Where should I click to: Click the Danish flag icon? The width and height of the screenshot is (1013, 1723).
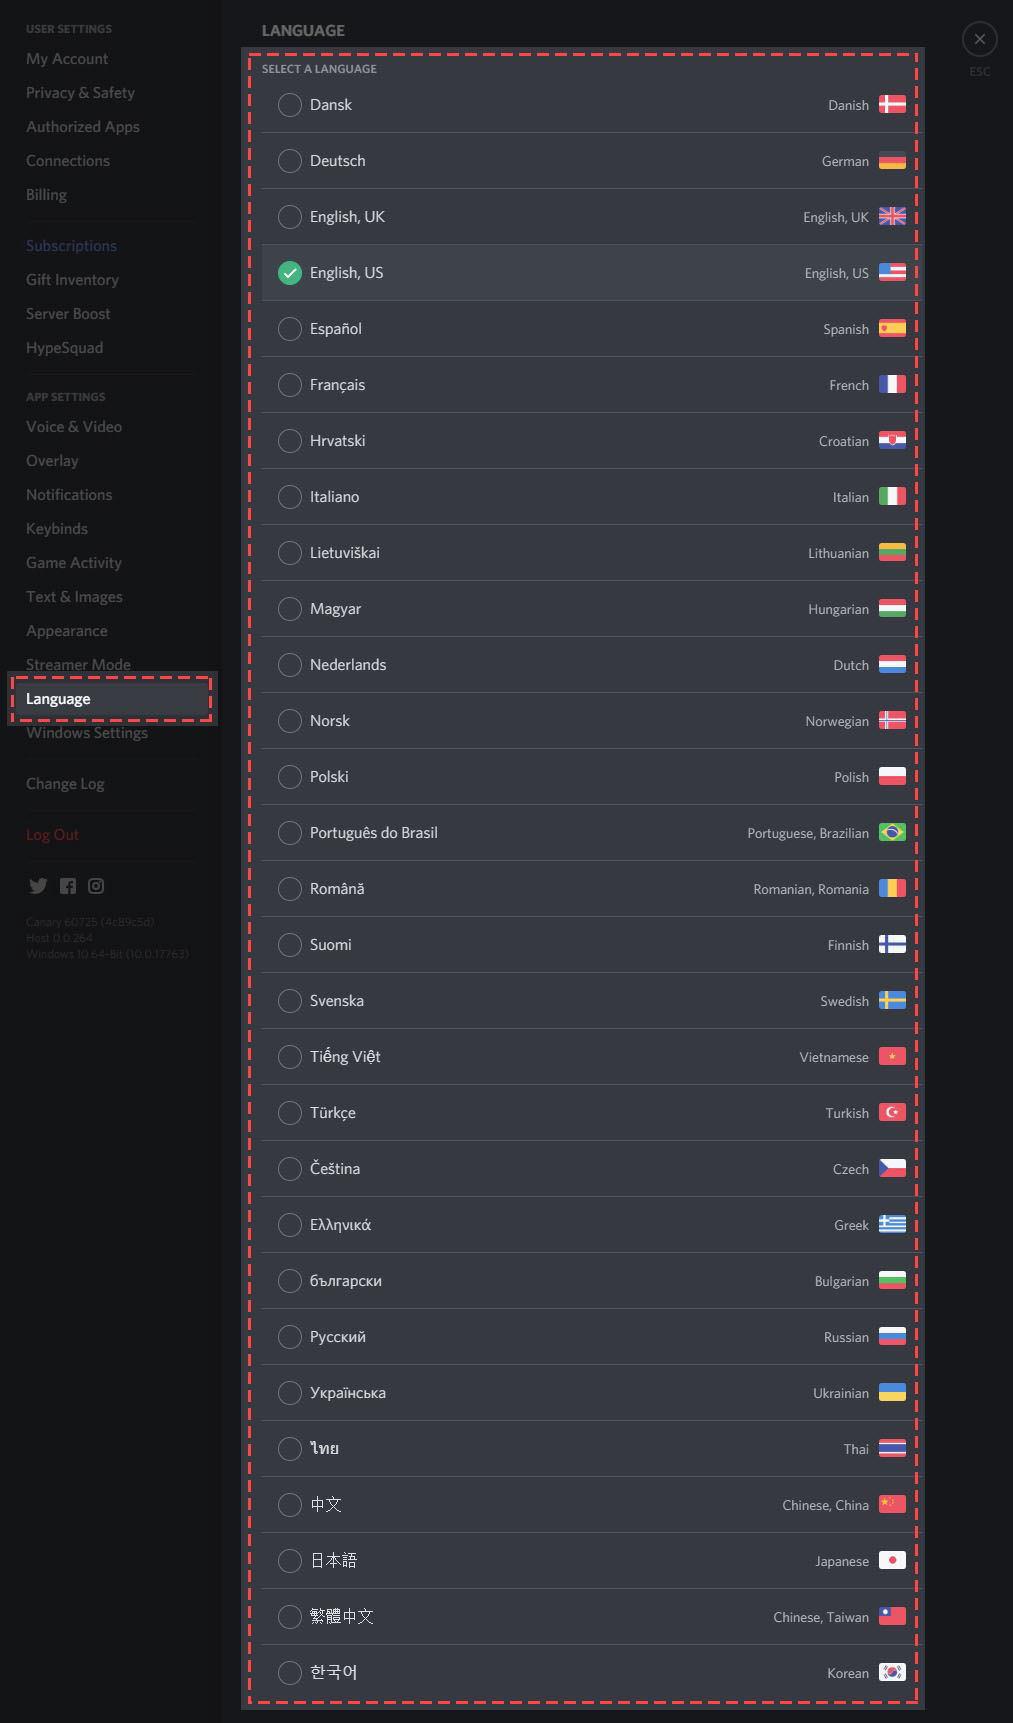tap(892, 105)
